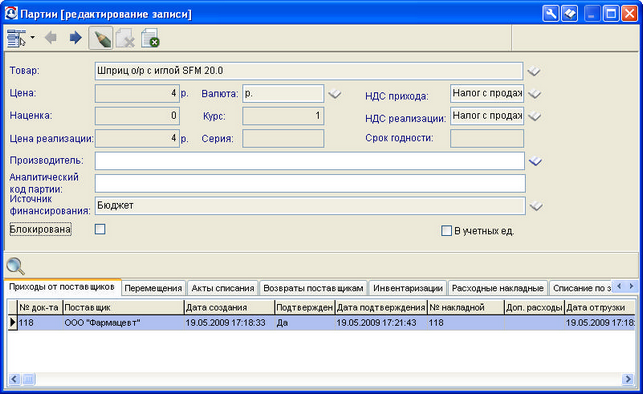The width and height of the screenshot is (643, 394).
Task: Go to previous record with gray left arrow
Action: 51,38
